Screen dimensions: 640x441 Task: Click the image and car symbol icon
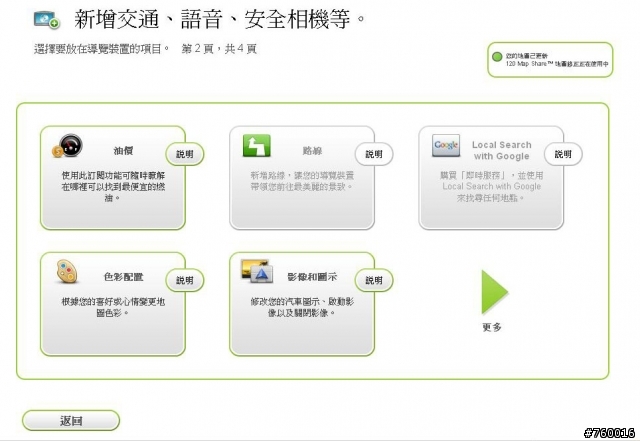tap(257, 271)
